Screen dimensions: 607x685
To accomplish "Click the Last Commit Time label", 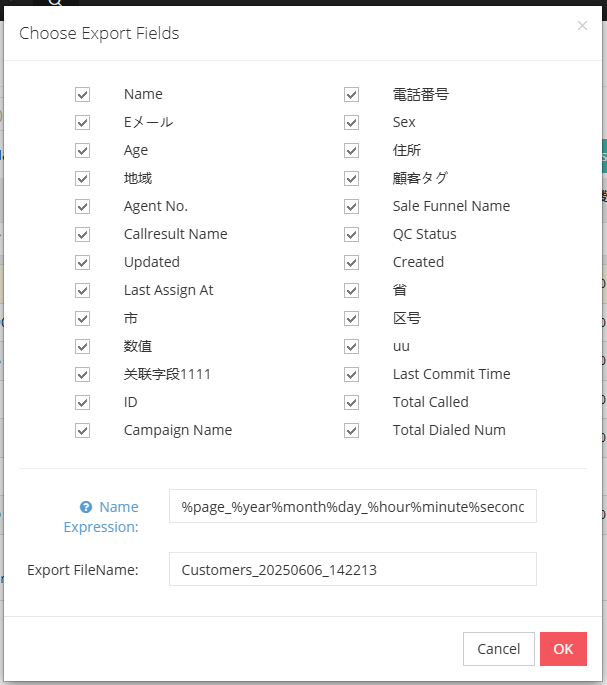I will coord(451,374).
